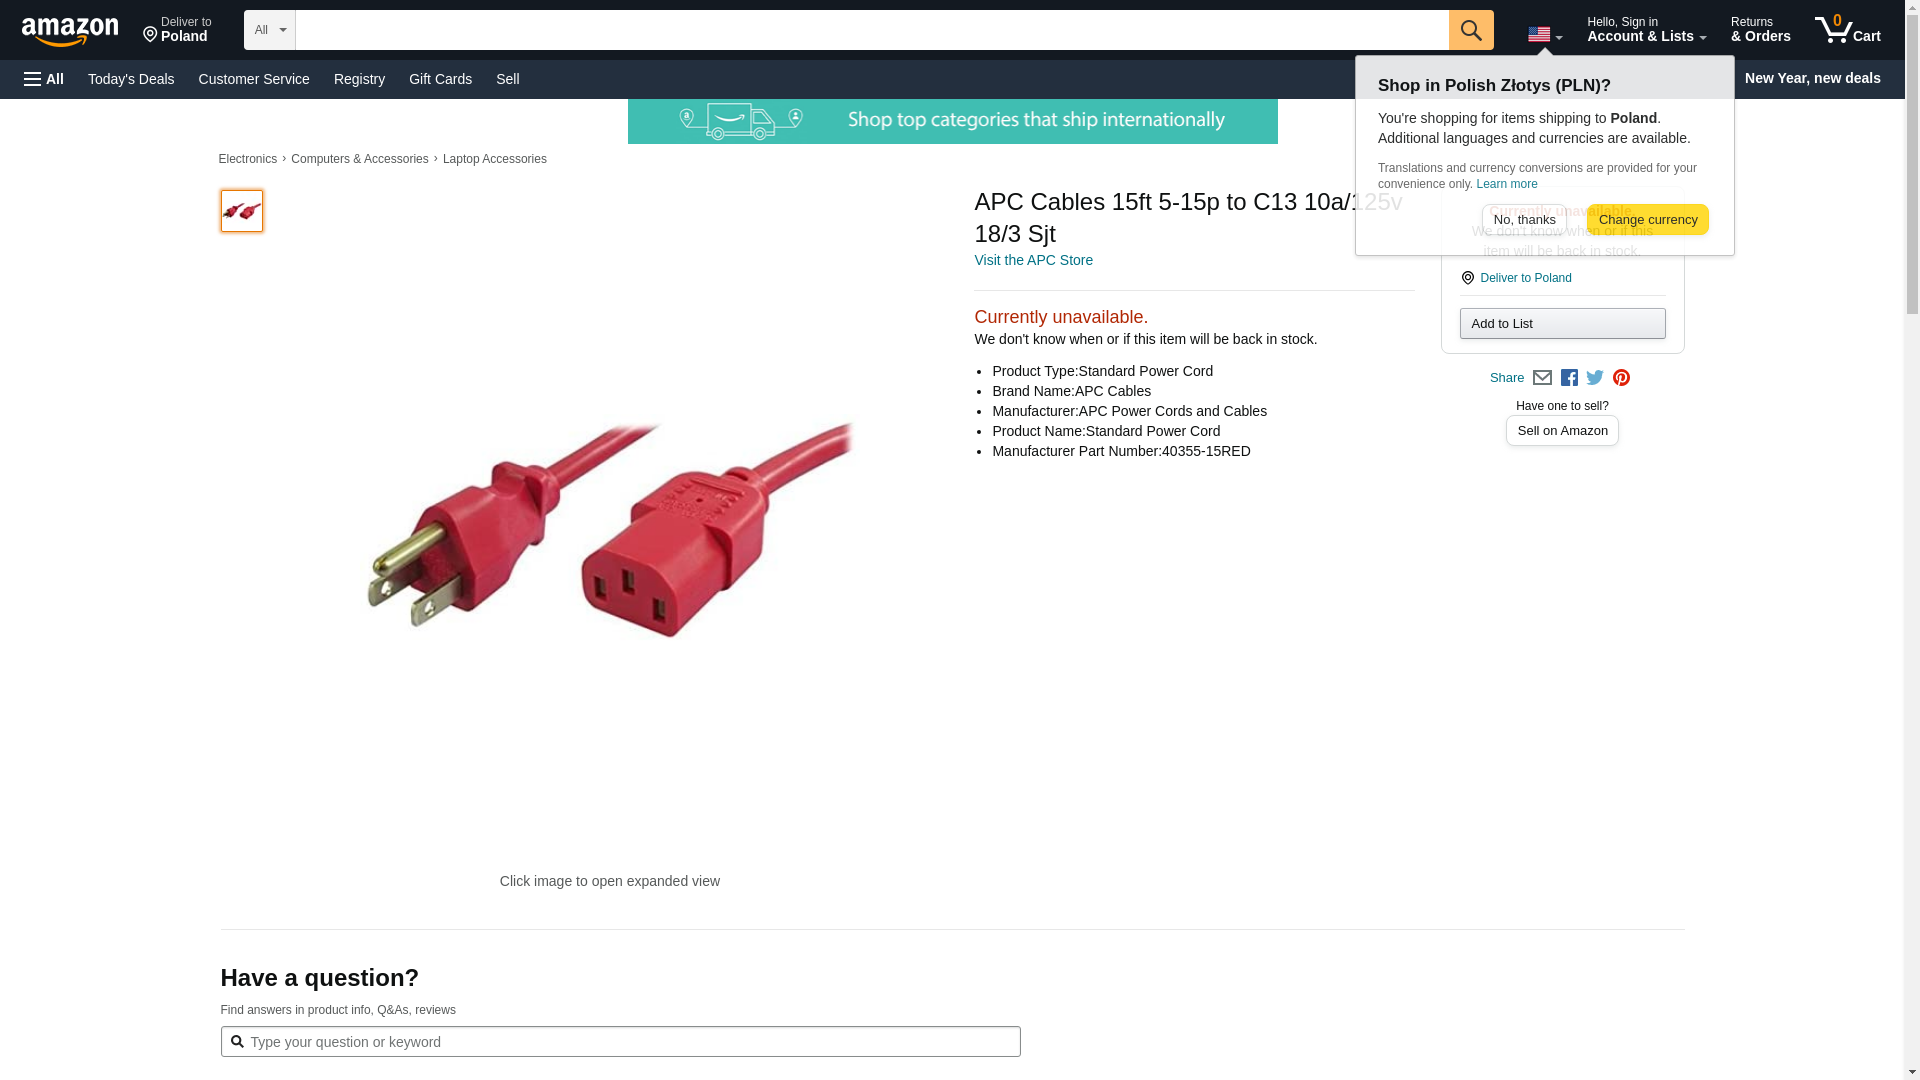The width and height of the screenshot is (1920, 1080).
Task: Click the Add to List button
Action: pos(1562,324)
